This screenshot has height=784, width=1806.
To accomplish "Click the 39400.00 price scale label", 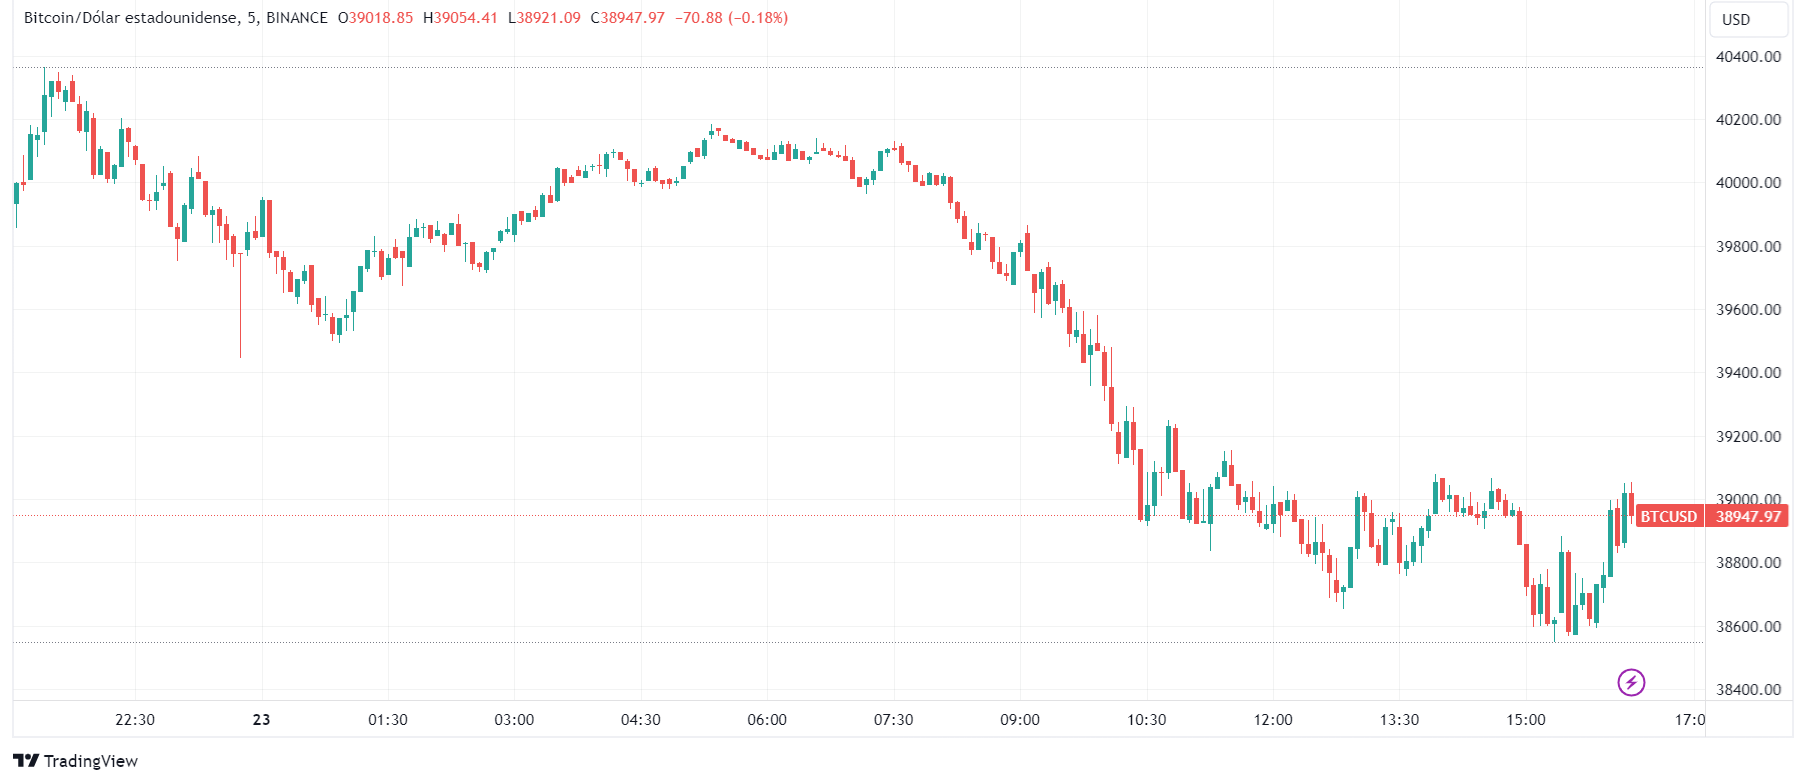I will [1748, 373].
